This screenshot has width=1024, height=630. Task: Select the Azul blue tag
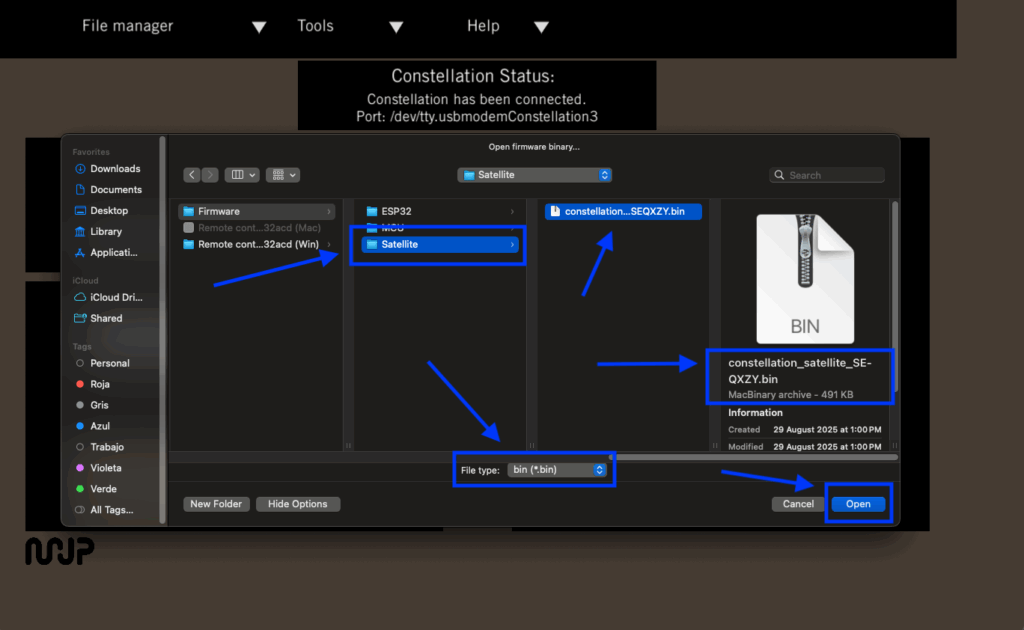click(99, 426)
